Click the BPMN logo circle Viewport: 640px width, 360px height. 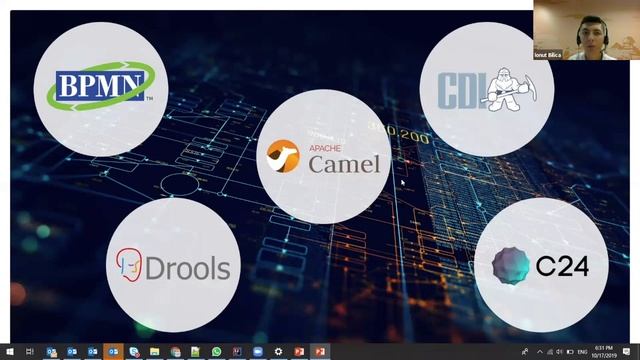[101, 89]
